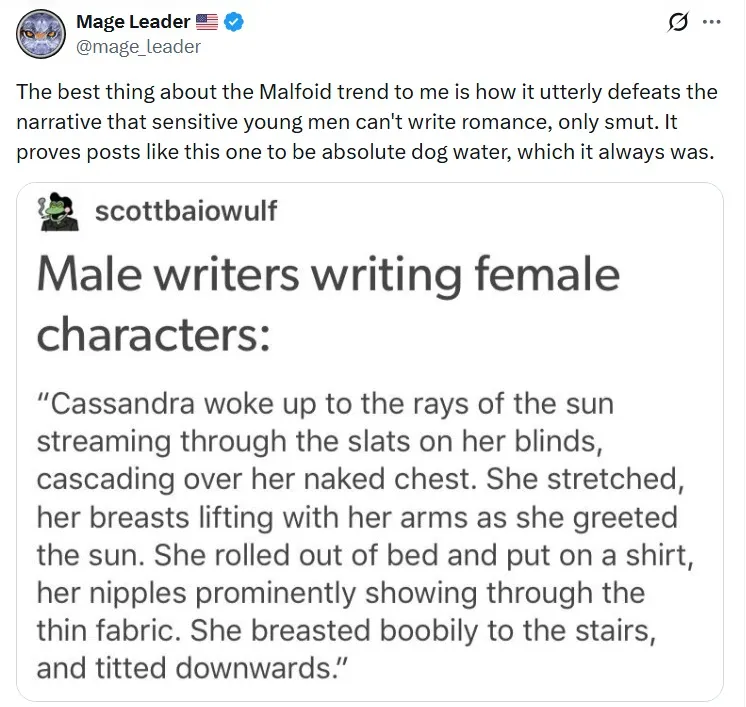Click the blue verified checkmark badge
The height and width of the screenshot is (707, 746).
coord(234,22)
